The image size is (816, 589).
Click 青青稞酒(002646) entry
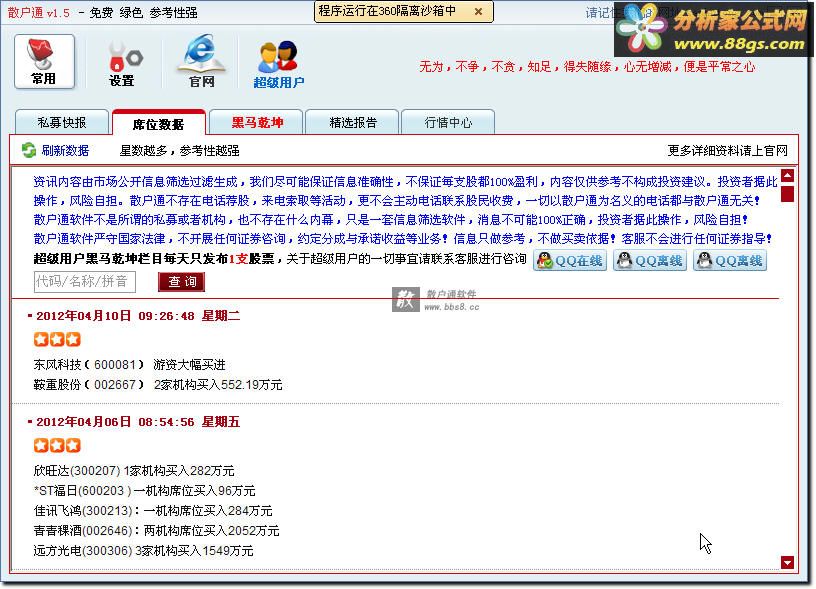pos(156,531)
